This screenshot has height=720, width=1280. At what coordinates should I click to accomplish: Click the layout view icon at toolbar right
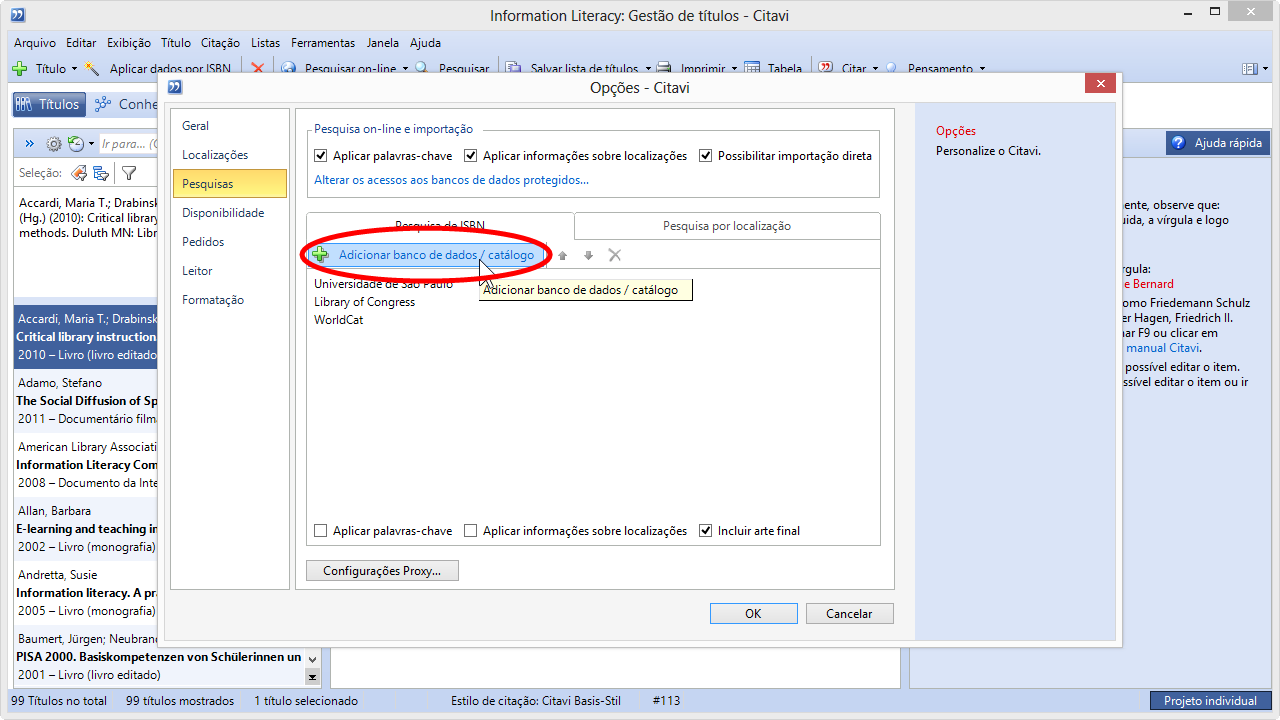tap(1249, 69)
